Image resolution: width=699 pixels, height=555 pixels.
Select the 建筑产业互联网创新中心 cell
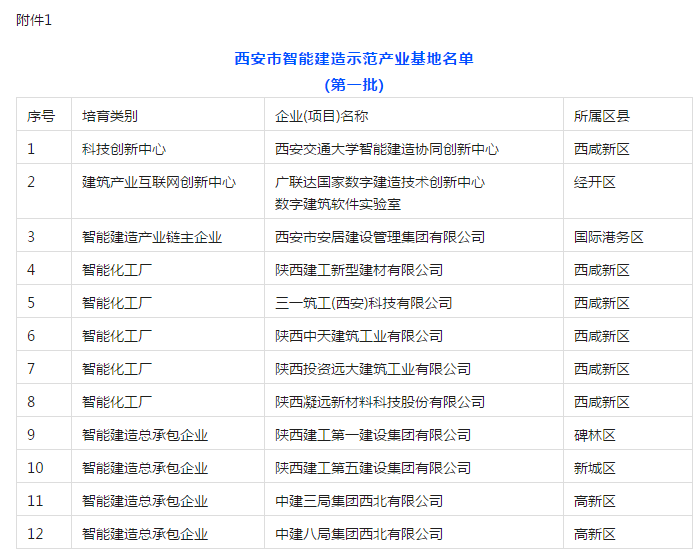(x=159, y=182)
